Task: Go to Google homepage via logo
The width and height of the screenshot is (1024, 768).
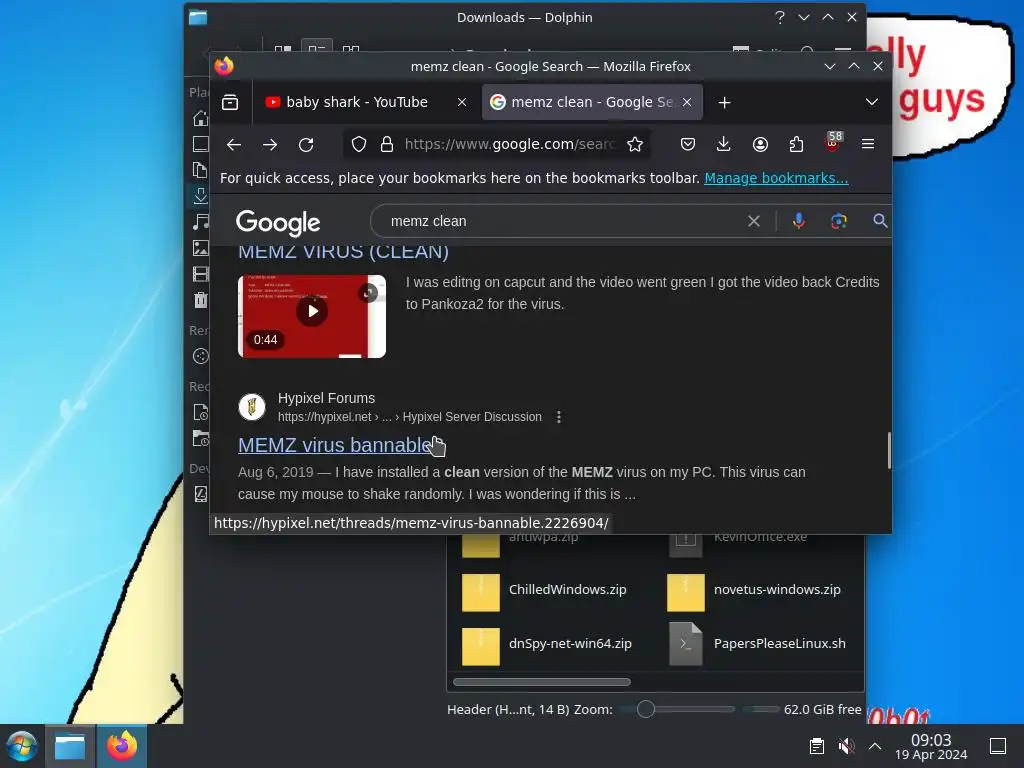Action: coord(278,223)
